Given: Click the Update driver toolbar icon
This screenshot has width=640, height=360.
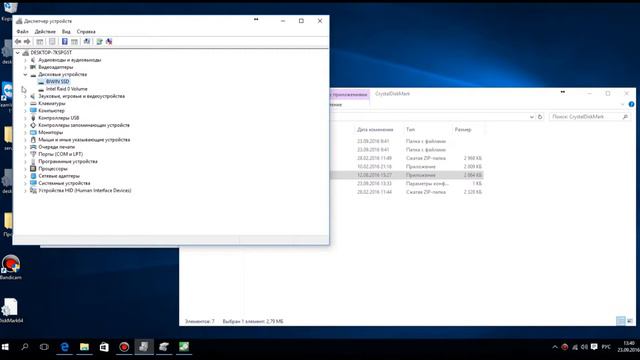Looking at the screenshot, I should (99, 42).
